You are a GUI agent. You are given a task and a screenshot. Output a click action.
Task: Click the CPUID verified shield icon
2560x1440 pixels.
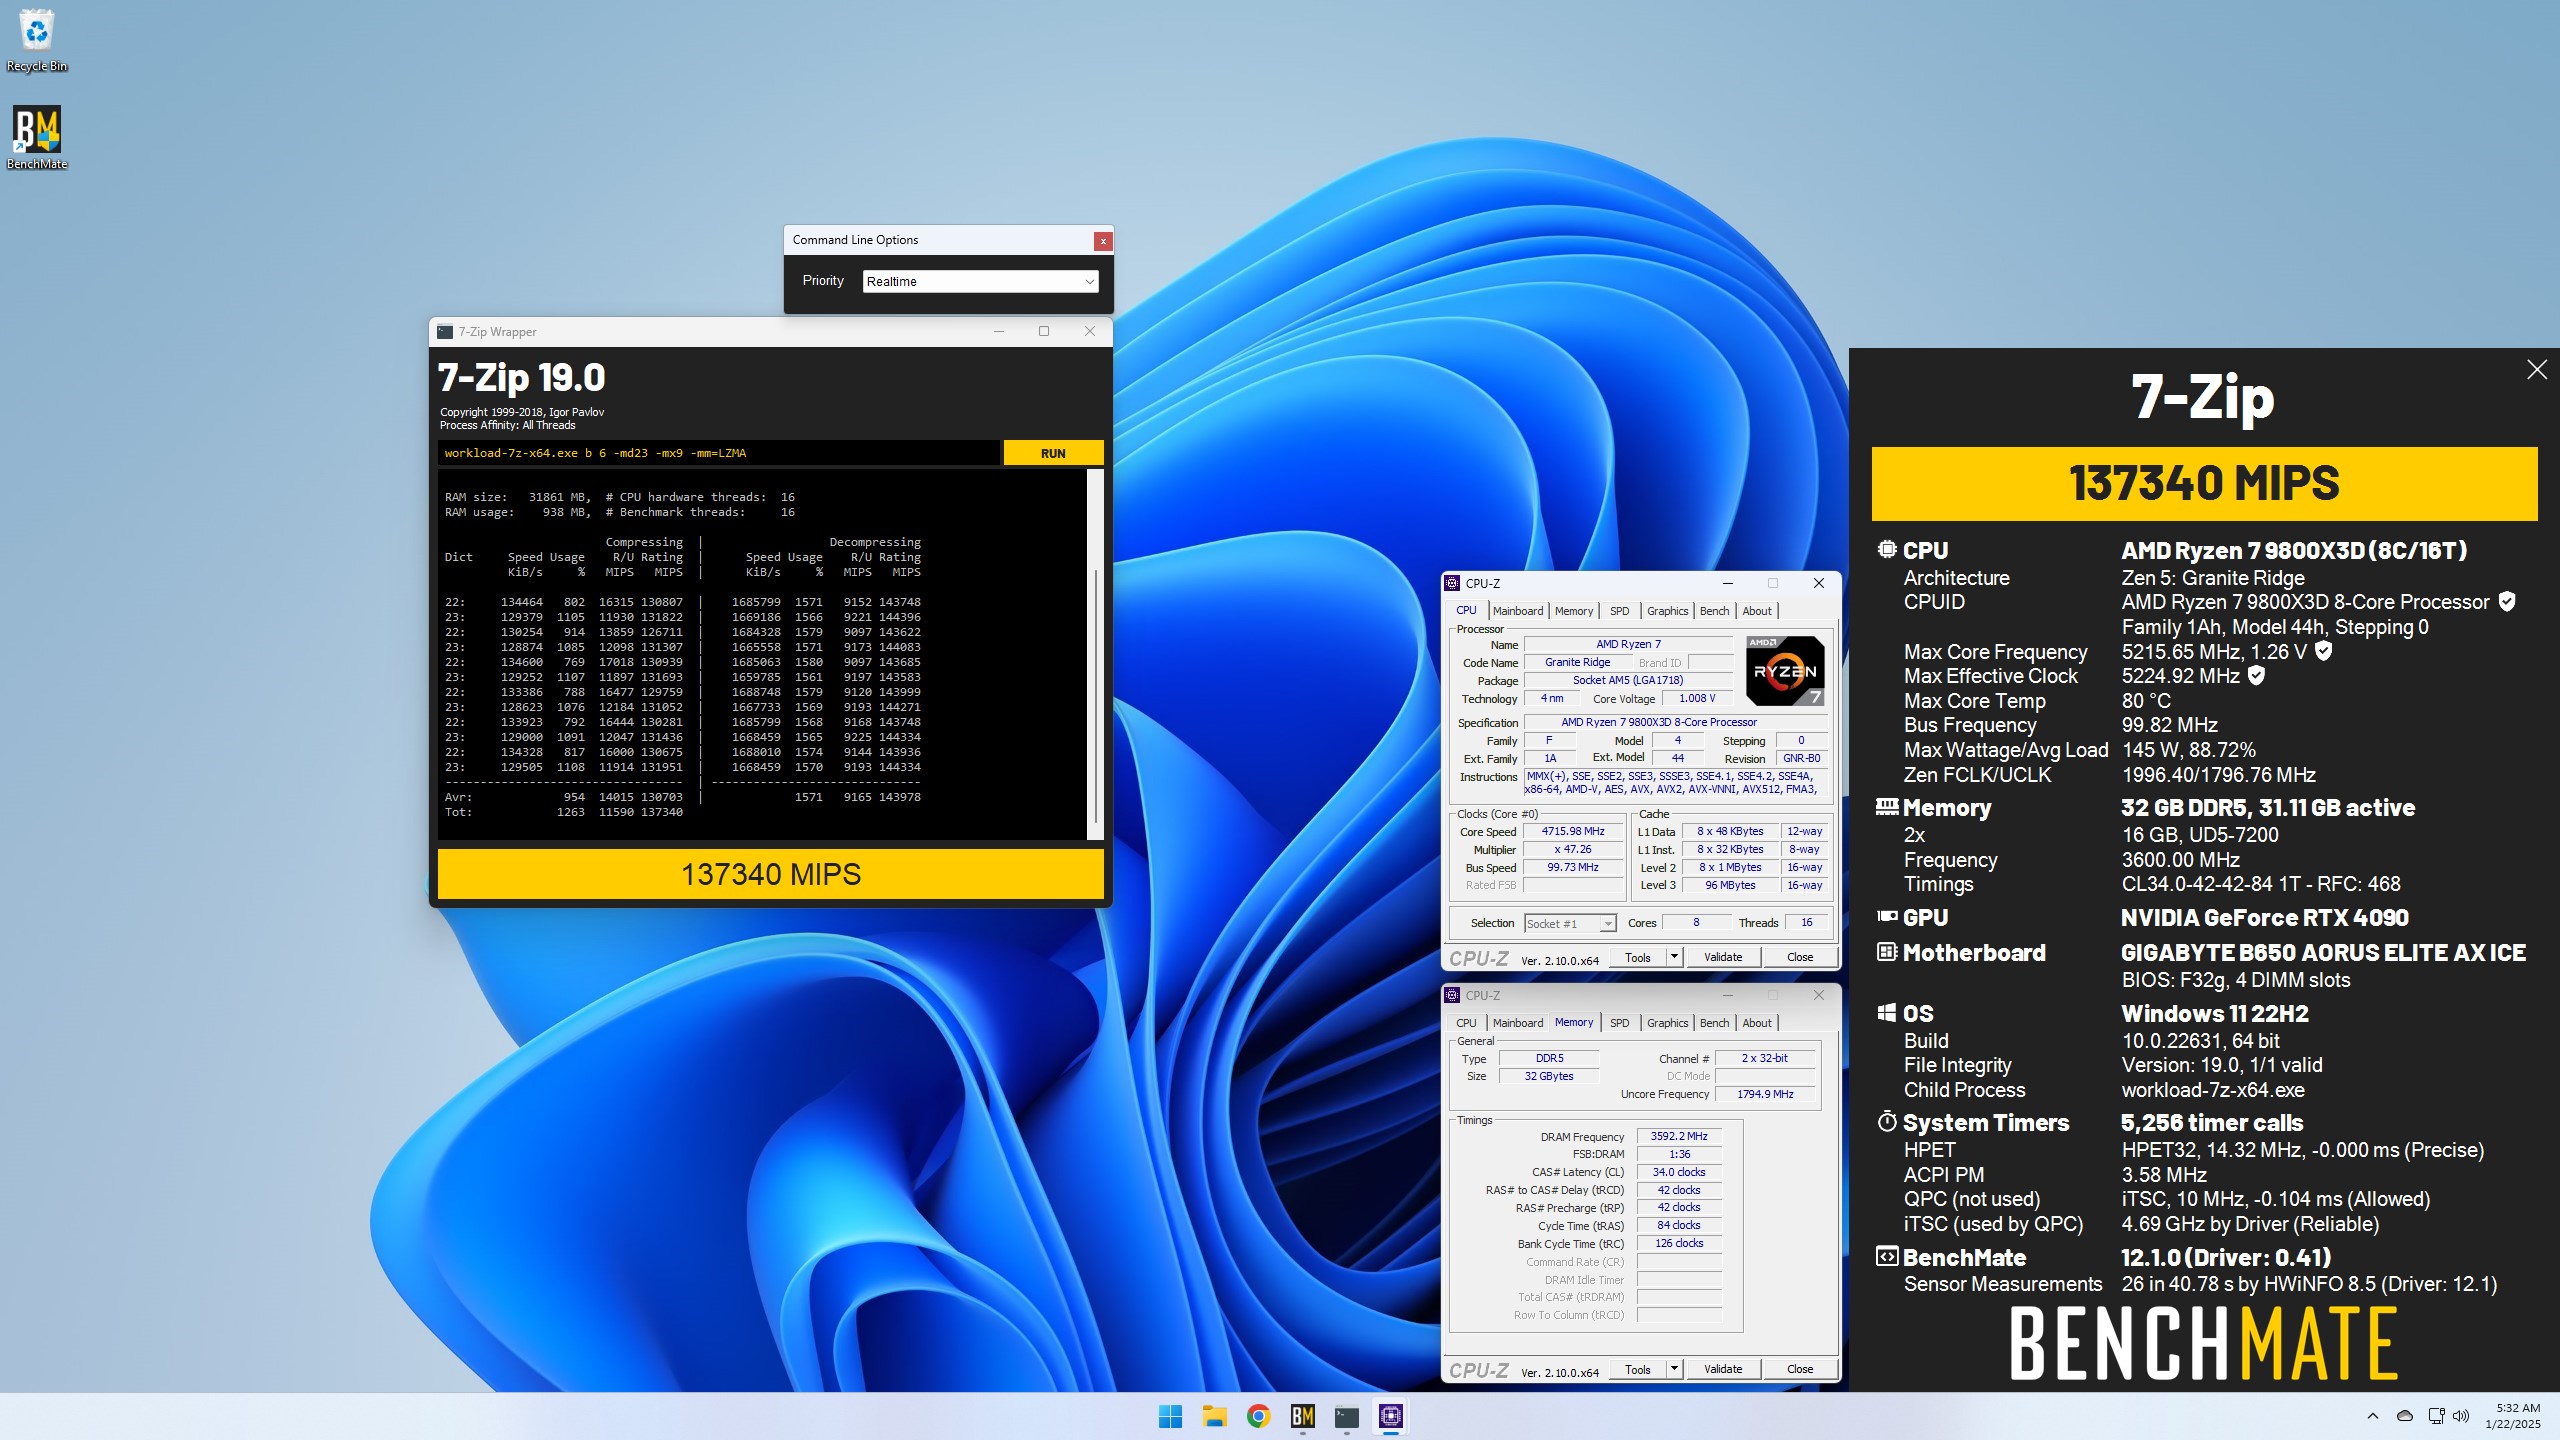tap(2507, 601)
